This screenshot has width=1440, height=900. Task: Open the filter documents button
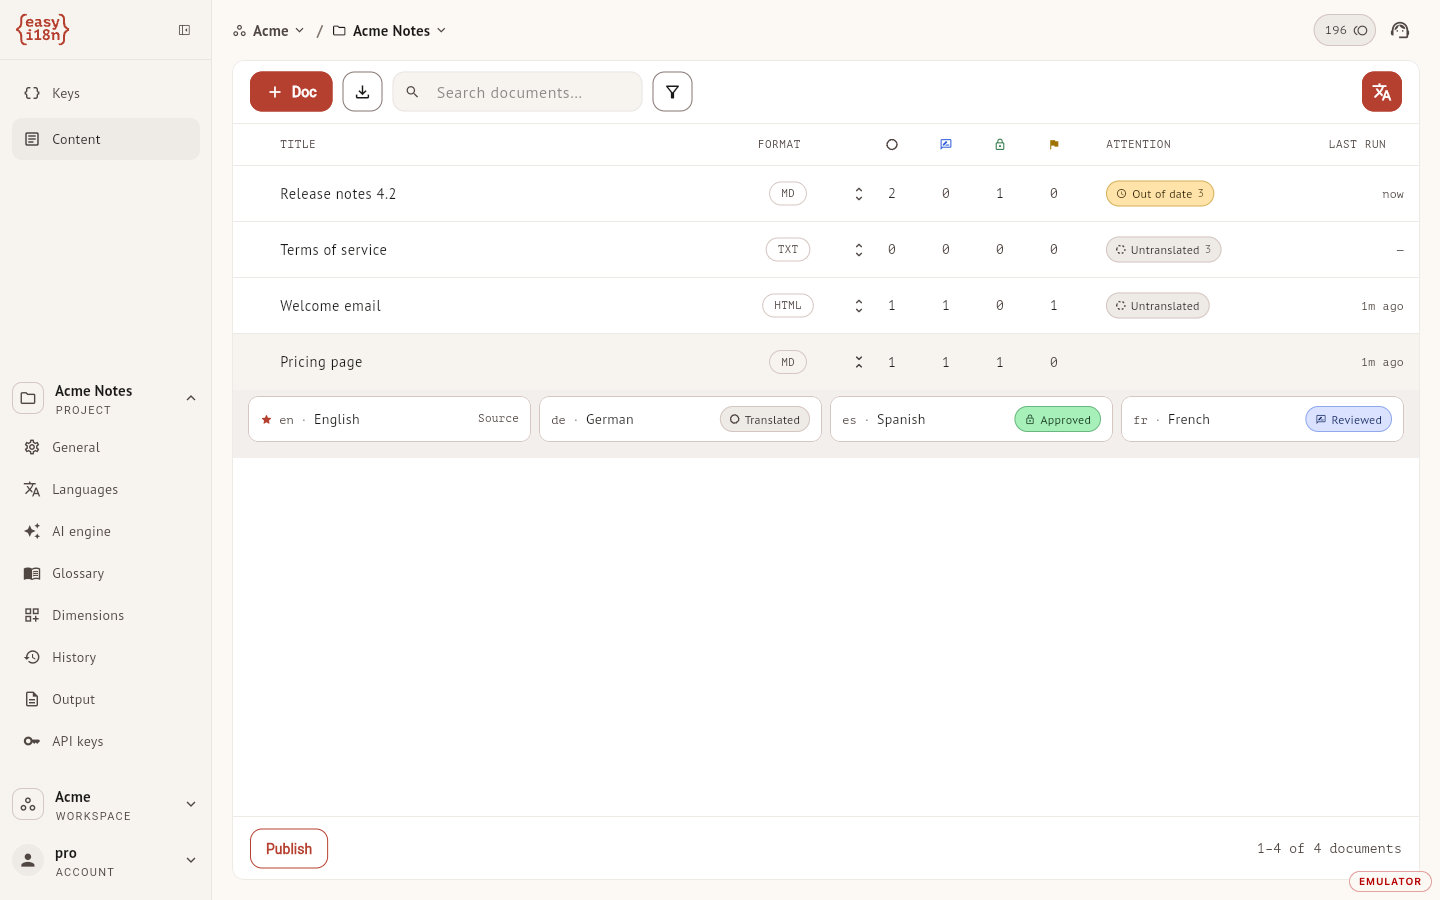click(x=672, y=92)
